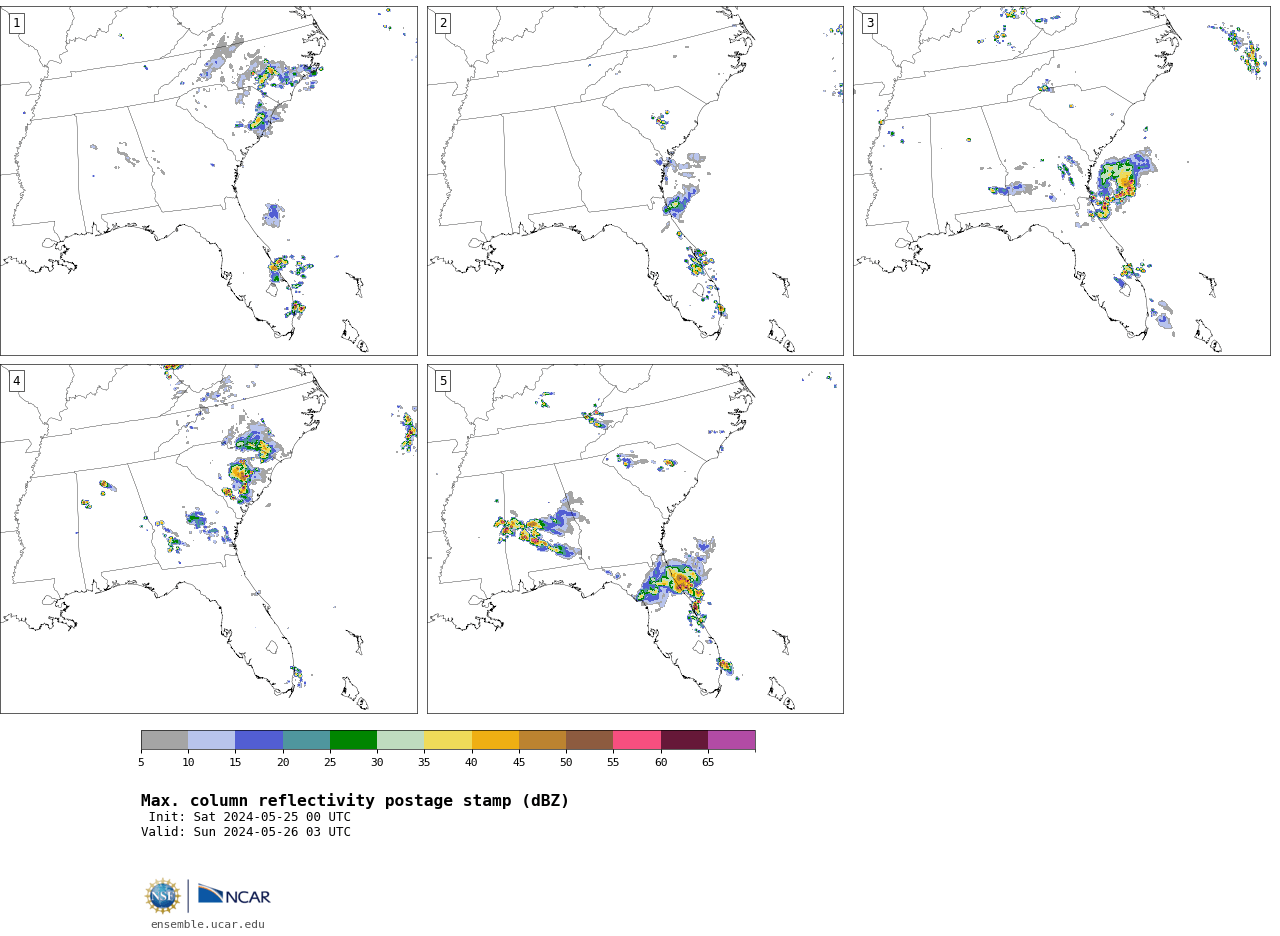Click the NCAR logo
The image size is (1280, 936).
[234, 895]
